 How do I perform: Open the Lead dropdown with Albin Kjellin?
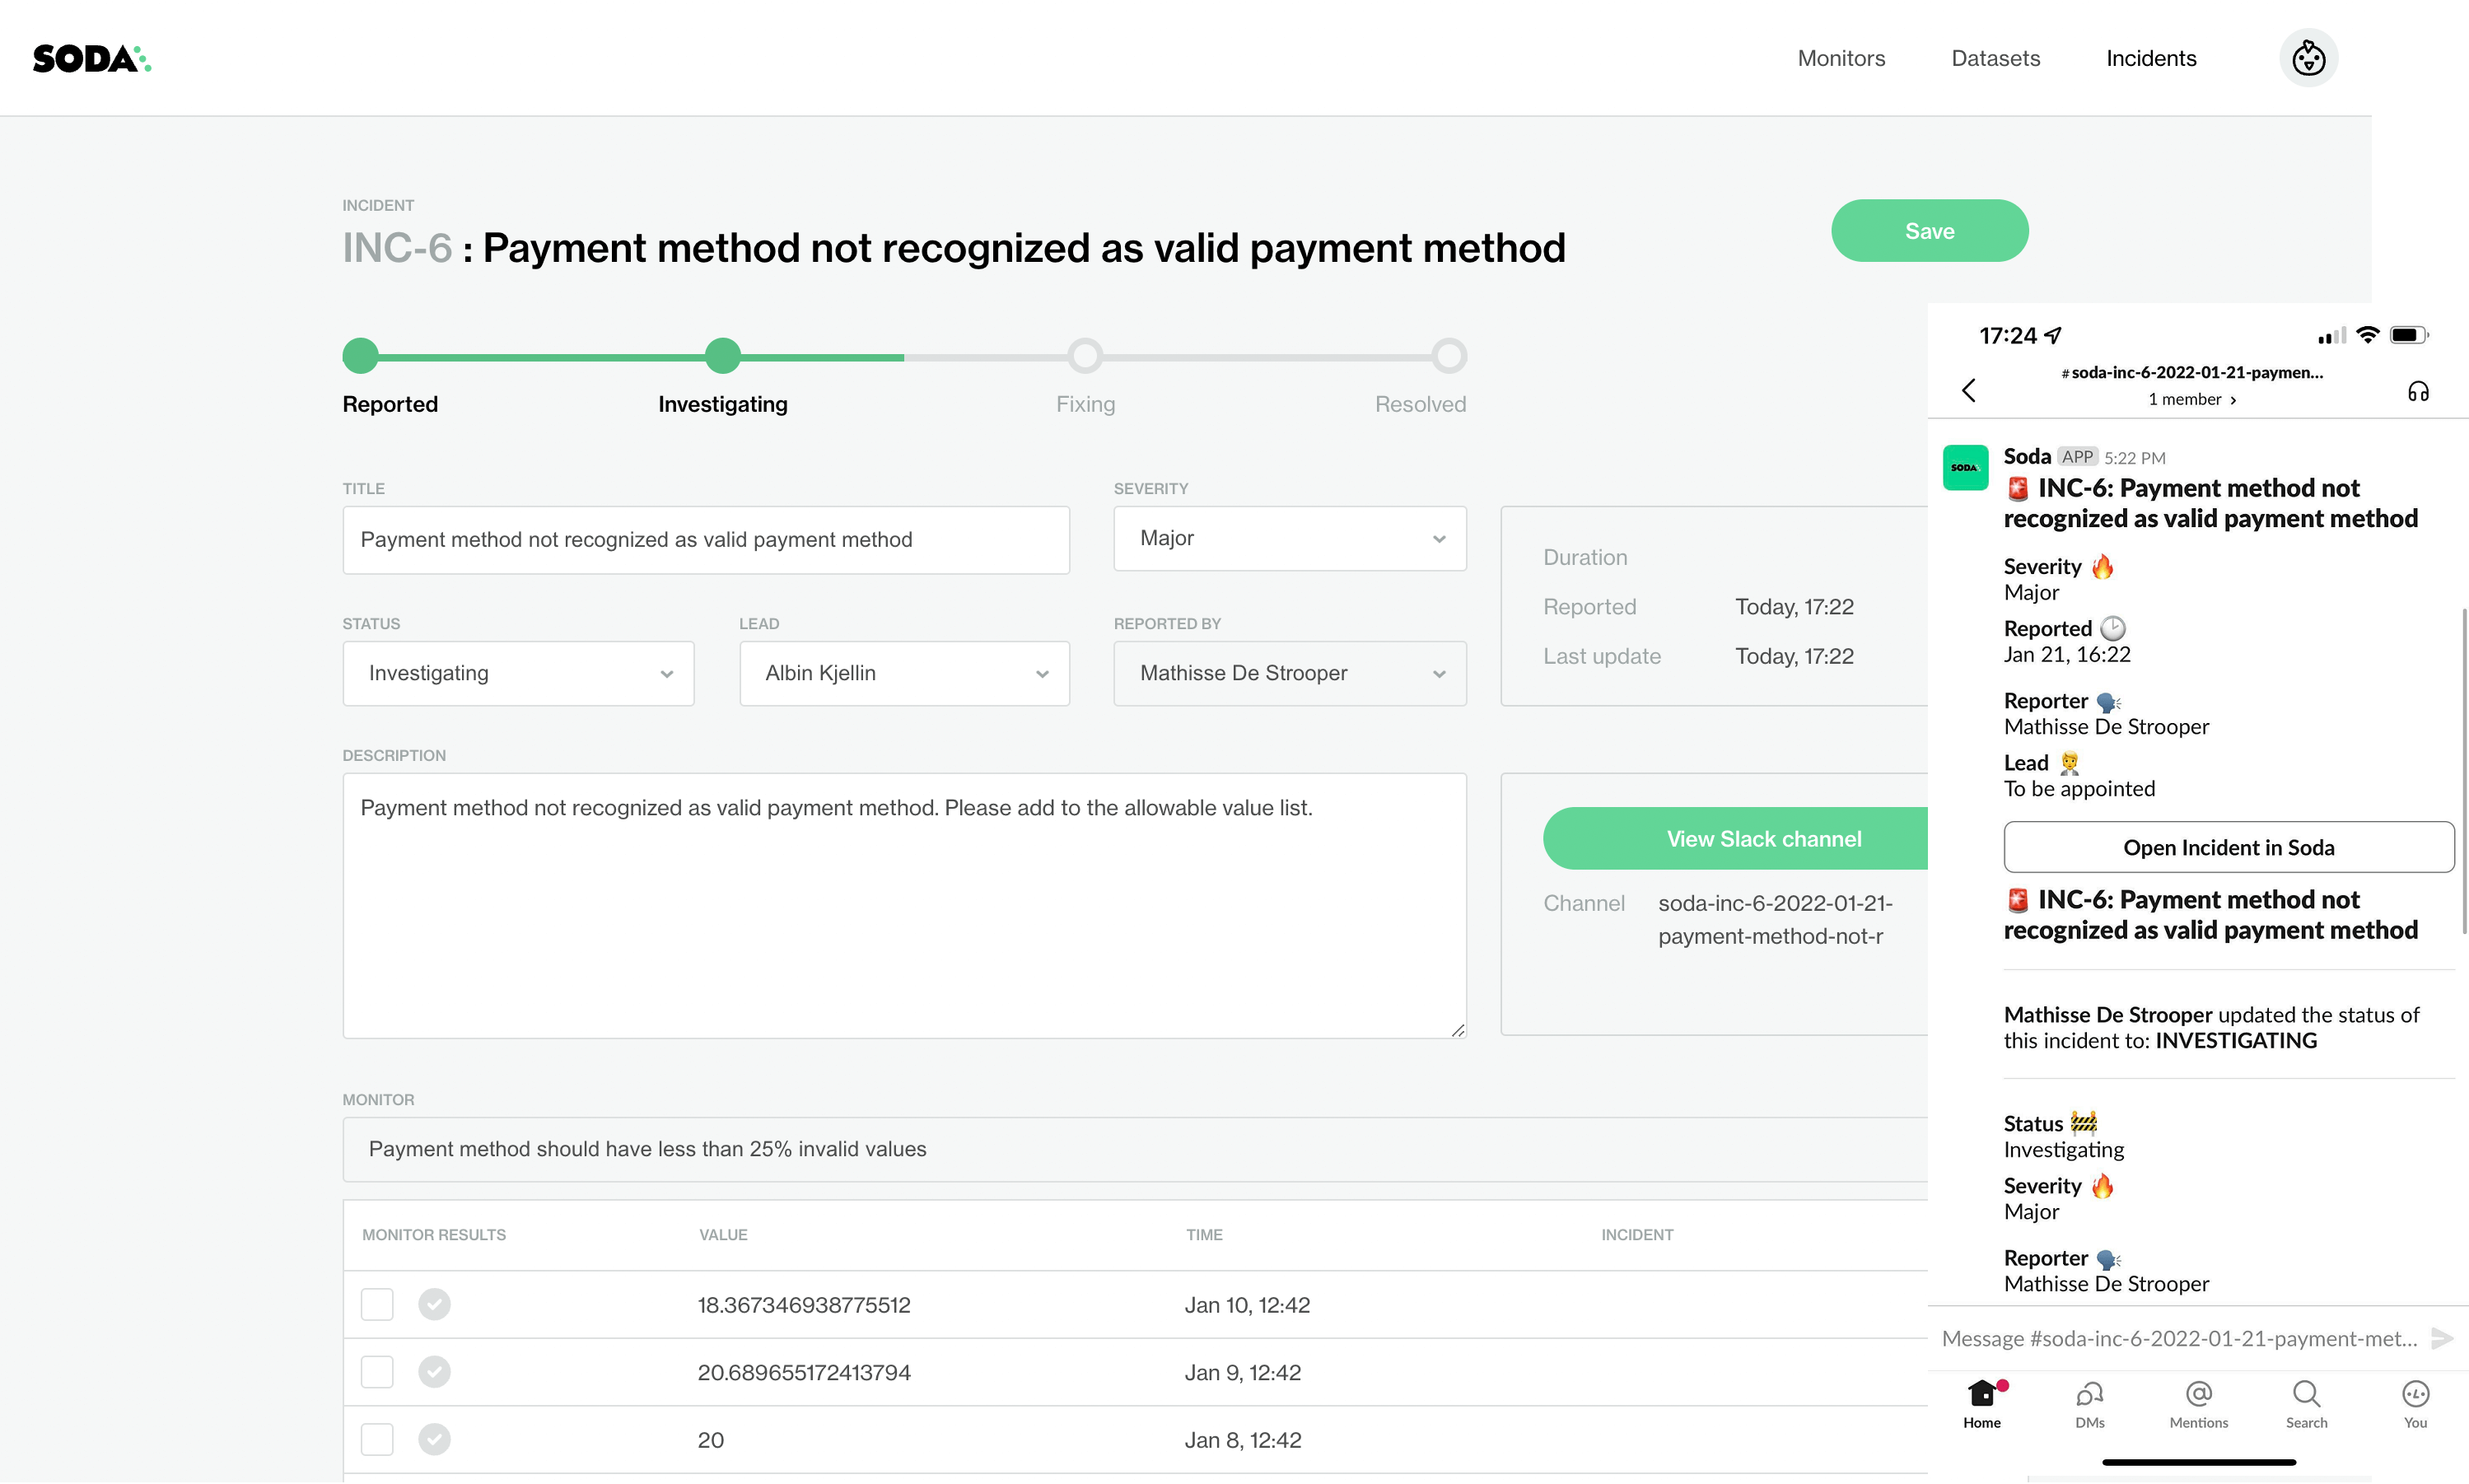(903, 674)
